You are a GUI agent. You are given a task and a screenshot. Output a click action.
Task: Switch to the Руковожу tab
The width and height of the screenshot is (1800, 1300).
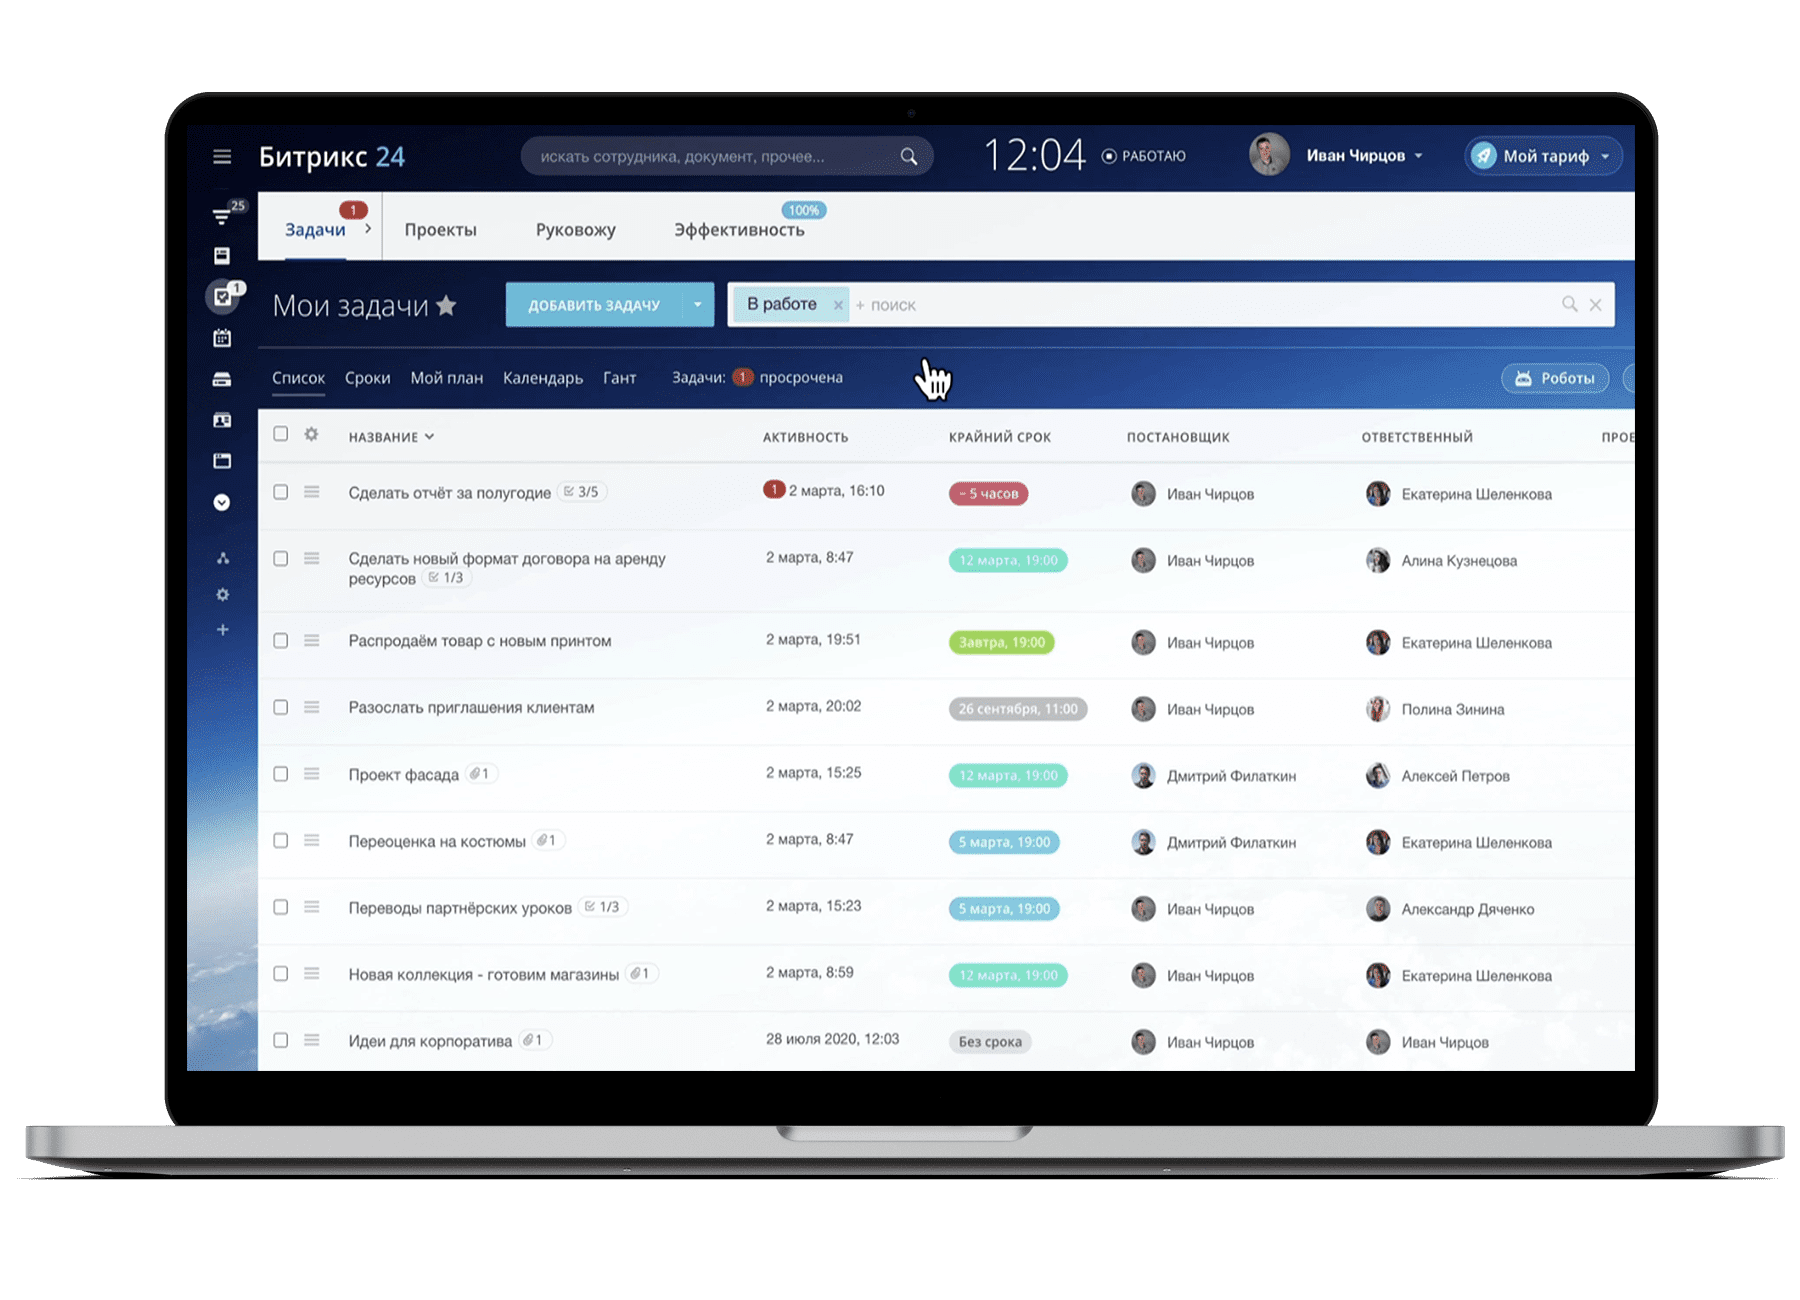[575, 230]
